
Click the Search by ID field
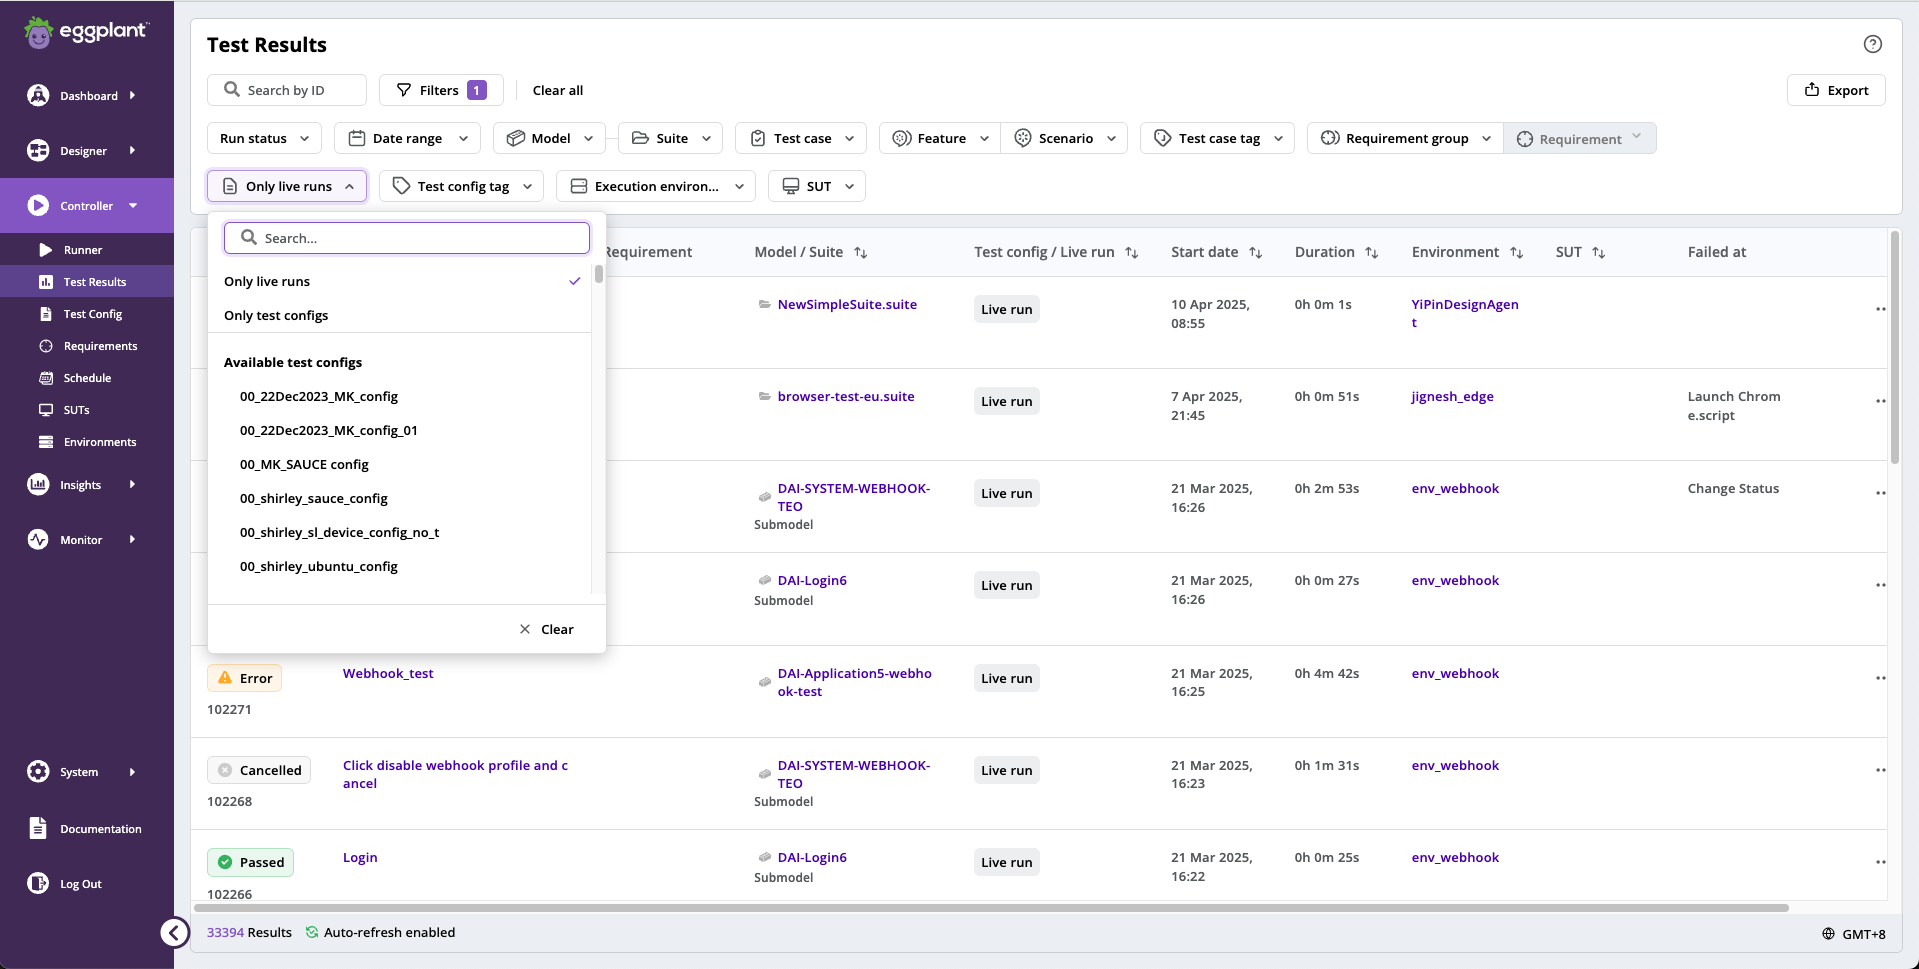point(287,90)
